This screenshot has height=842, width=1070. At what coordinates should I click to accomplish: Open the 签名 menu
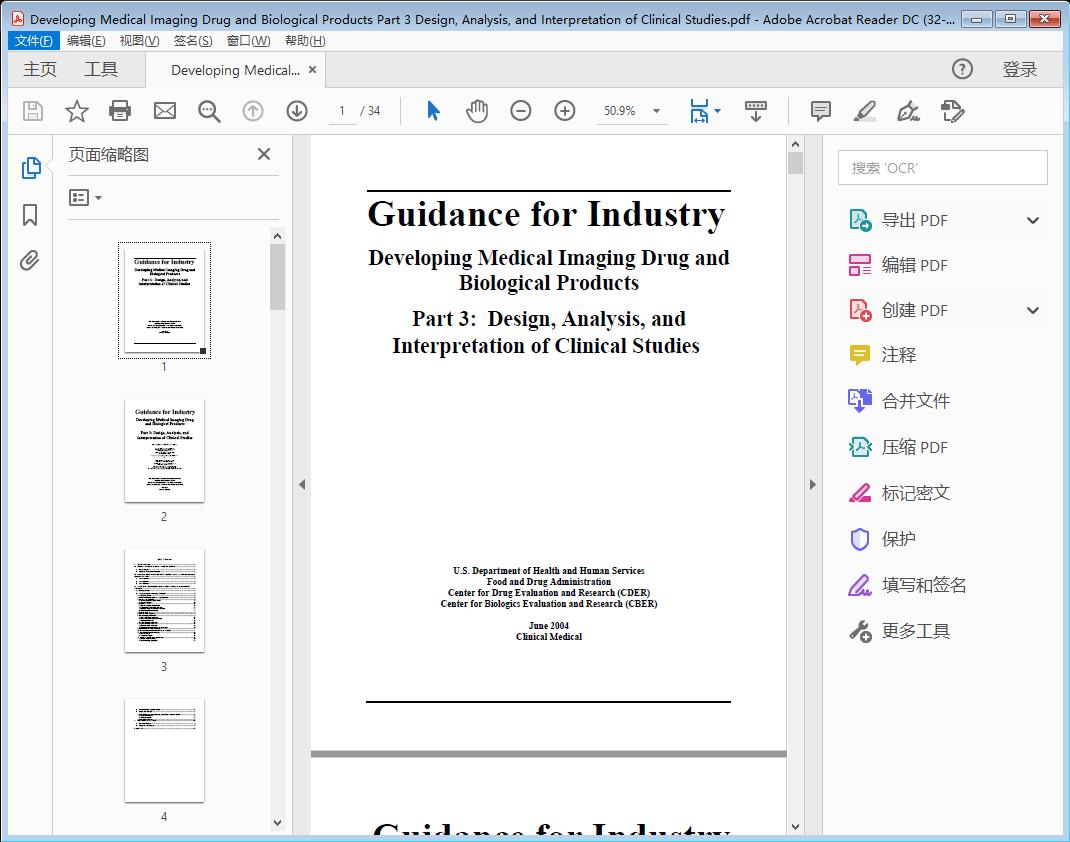(192, 41)
